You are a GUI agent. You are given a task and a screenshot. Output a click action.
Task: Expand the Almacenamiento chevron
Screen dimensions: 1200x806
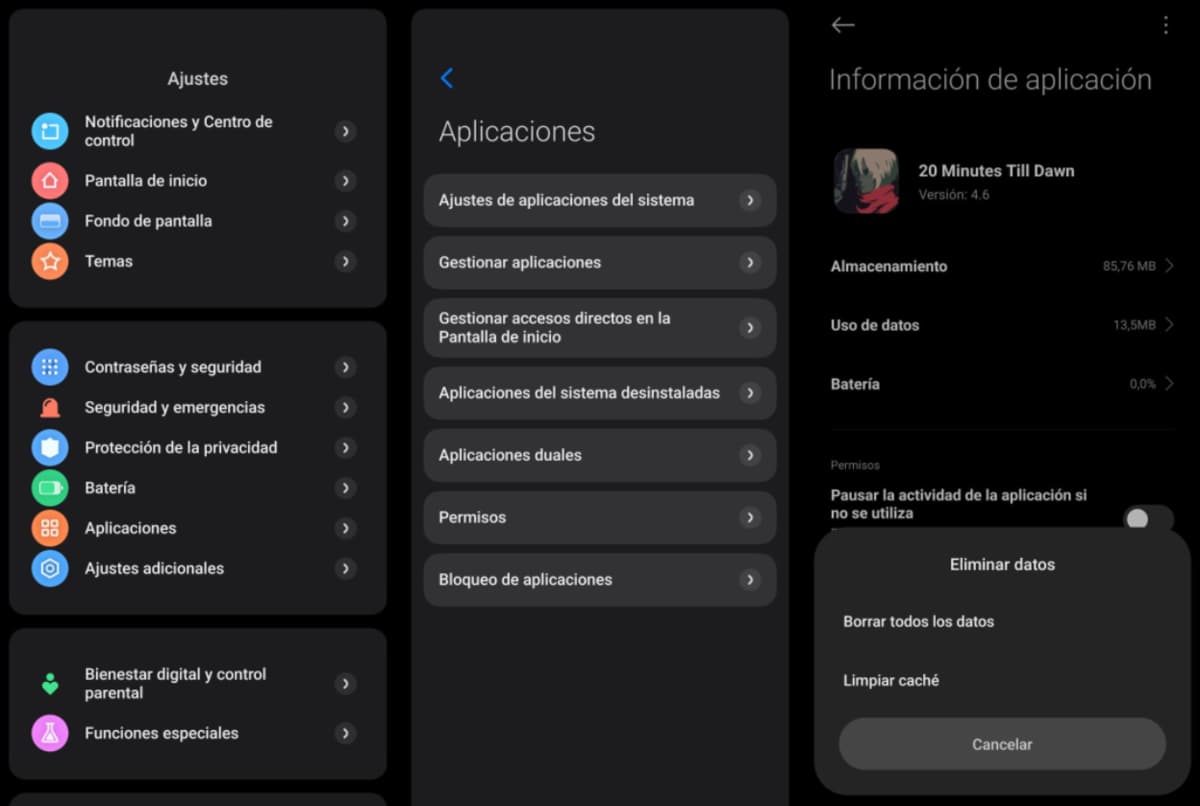pos(1169,266)
